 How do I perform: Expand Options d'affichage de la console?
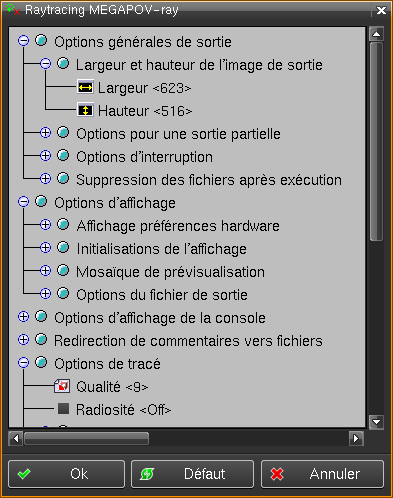tap(23, 317)
